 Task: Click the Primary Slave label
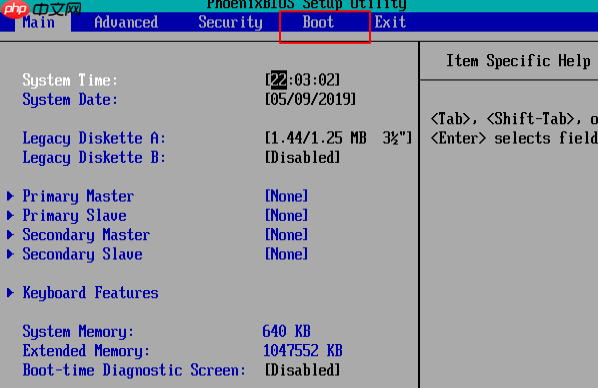[74, 216]
